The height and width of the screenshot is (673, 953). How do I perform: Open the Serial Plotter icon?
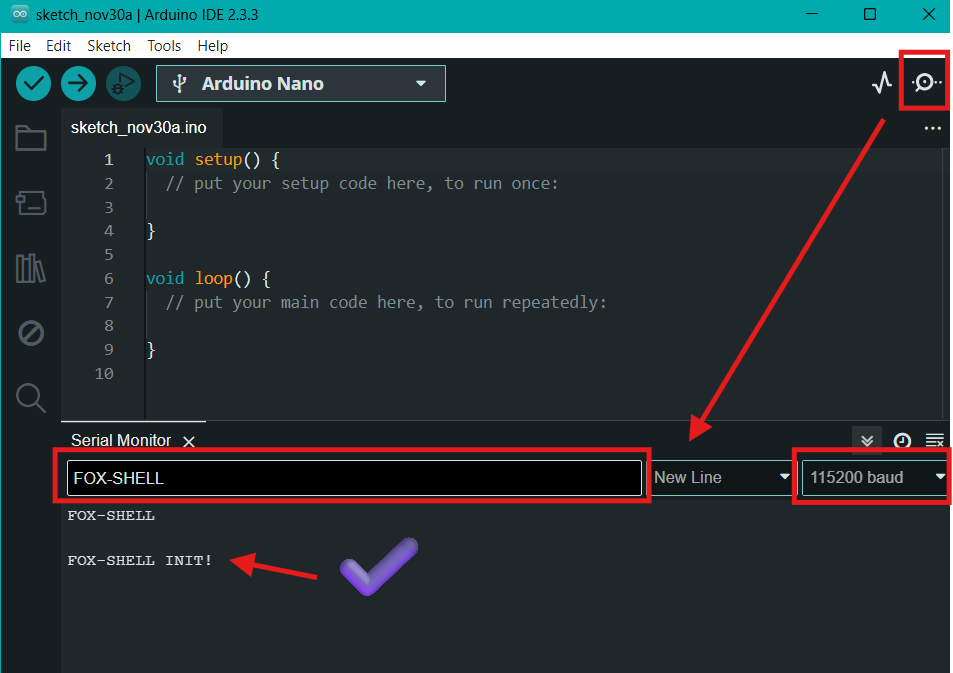[x=881, y=83]
